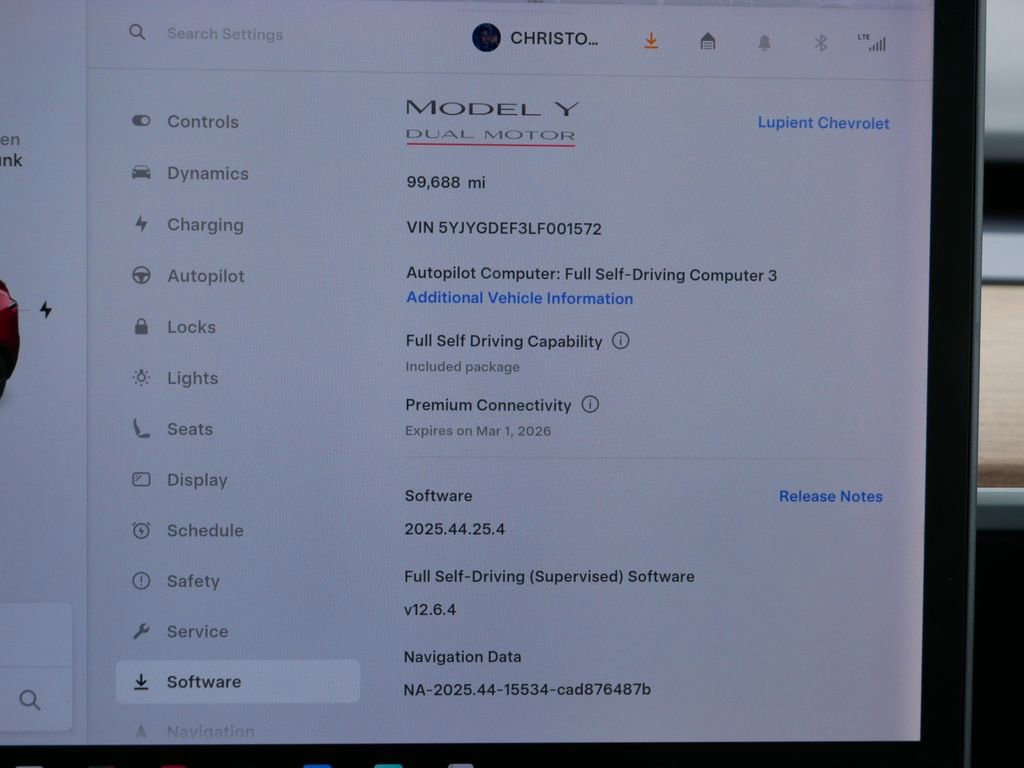
Task: Click the home garage icon
Action: (x=707, y=41)
